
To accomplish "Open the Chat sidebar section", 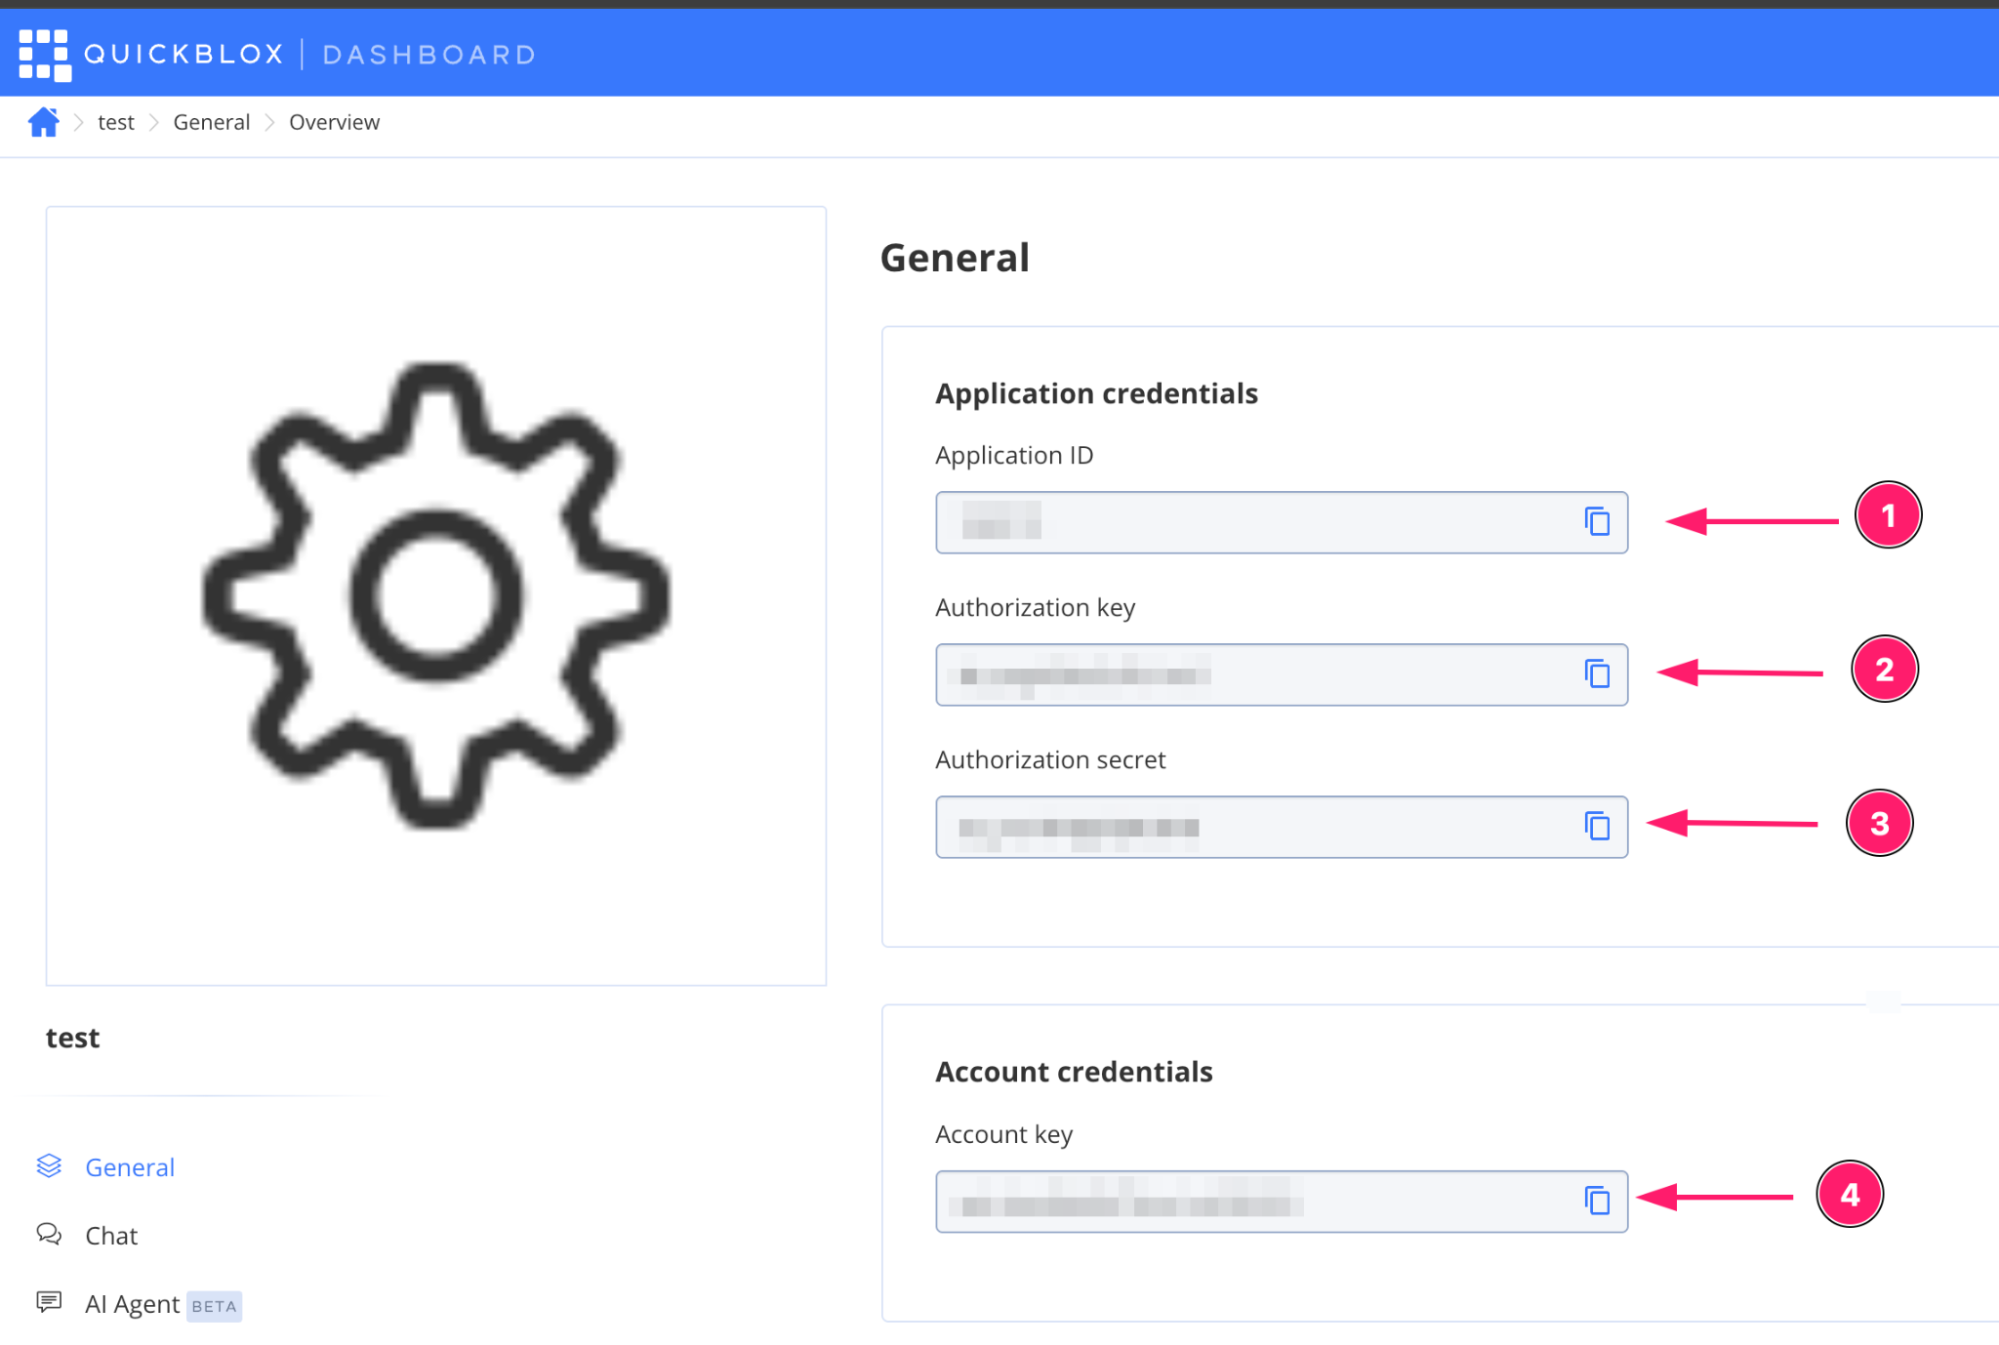I will coord(111,1236).
